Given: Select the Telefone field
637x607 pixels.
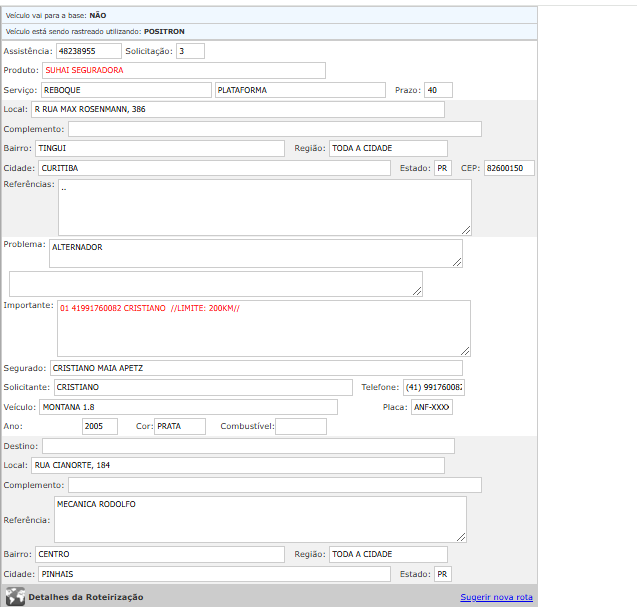Looking at the screenshot, I should click(x=433, y=387).
